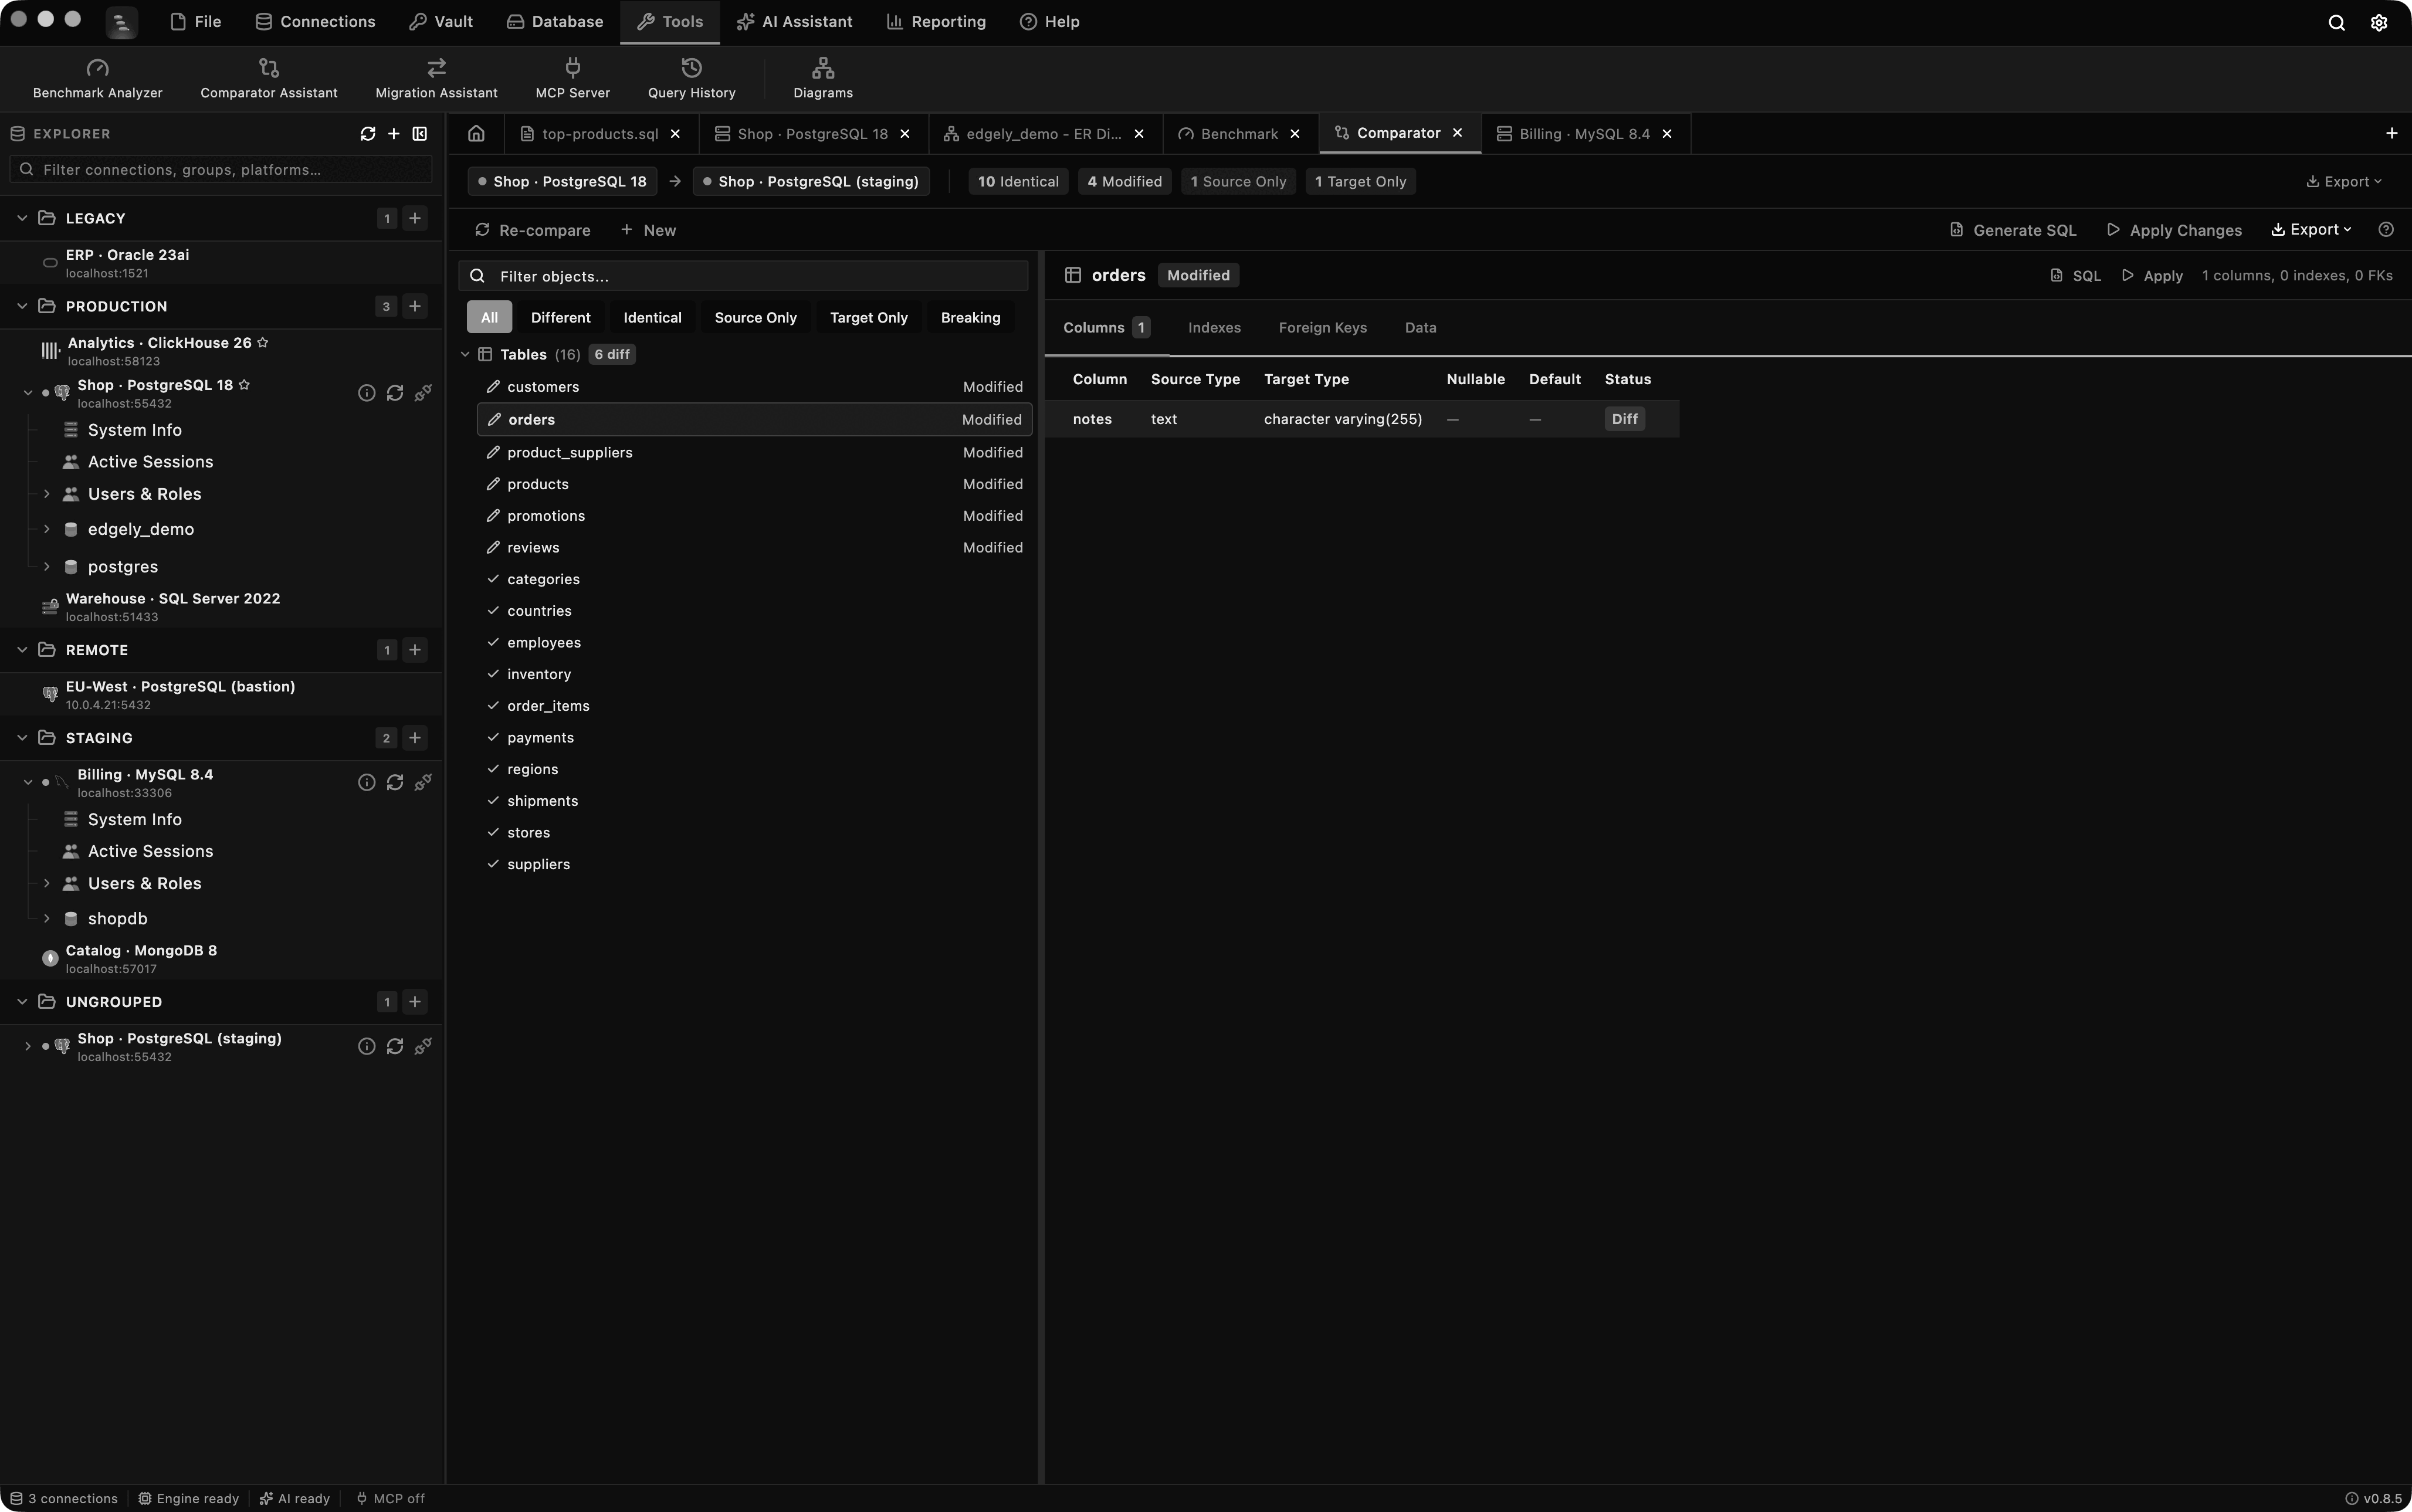Click Generate SQL
This screenshot has width=2412, height=1512.
[x=2013, y=230]
